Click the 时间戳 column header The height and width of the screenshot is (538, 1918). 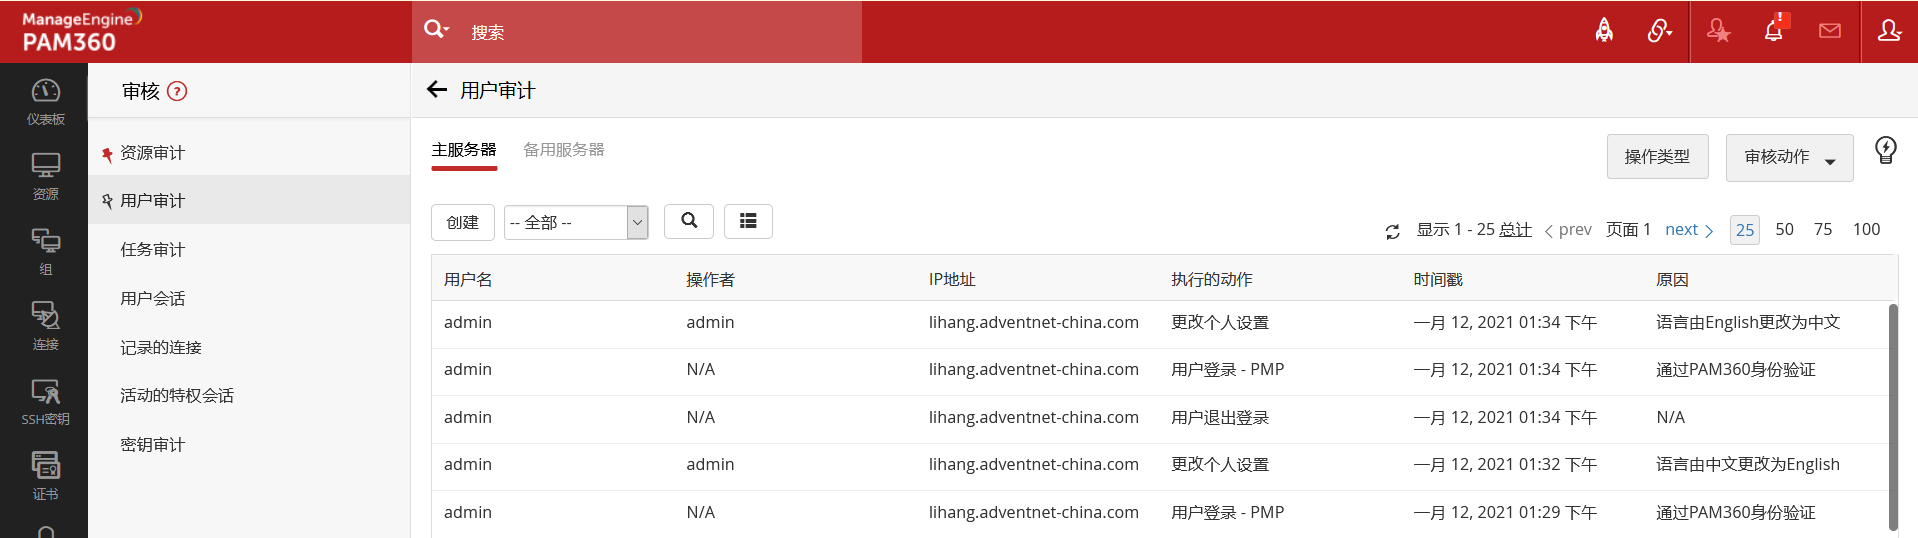1438,280
